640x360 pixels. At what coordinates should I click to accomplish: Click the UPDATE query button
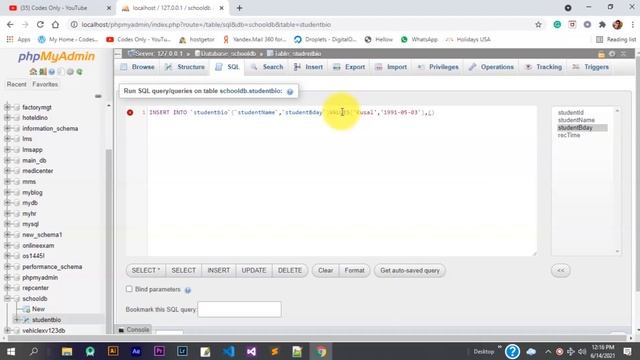point(253,271)
